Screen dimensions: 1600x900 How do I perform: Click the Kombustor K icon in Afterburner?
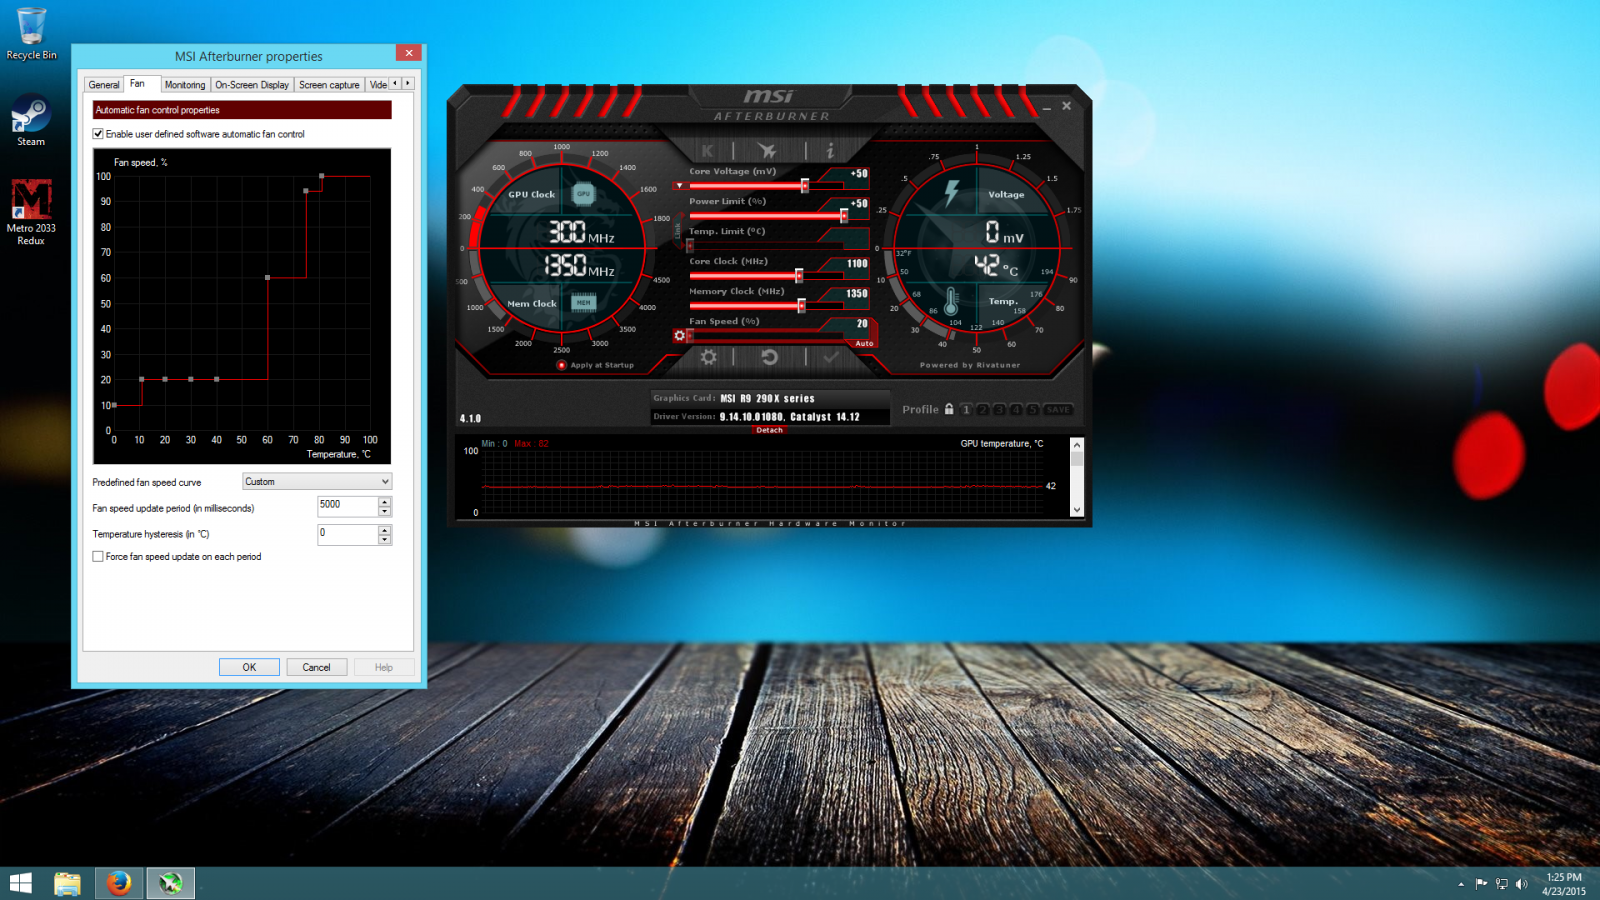708,151
